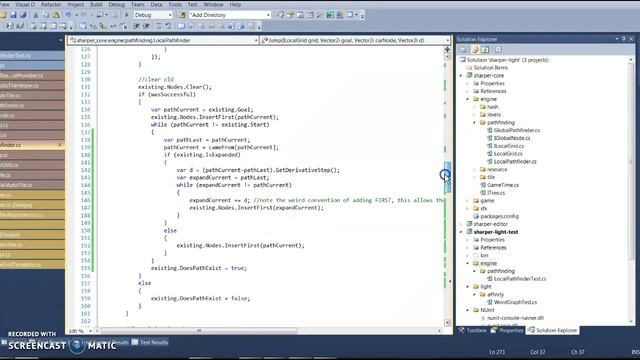Click the uncomment selection icon
The width and height of the screenshot is (640, 360).
point(168,26)
